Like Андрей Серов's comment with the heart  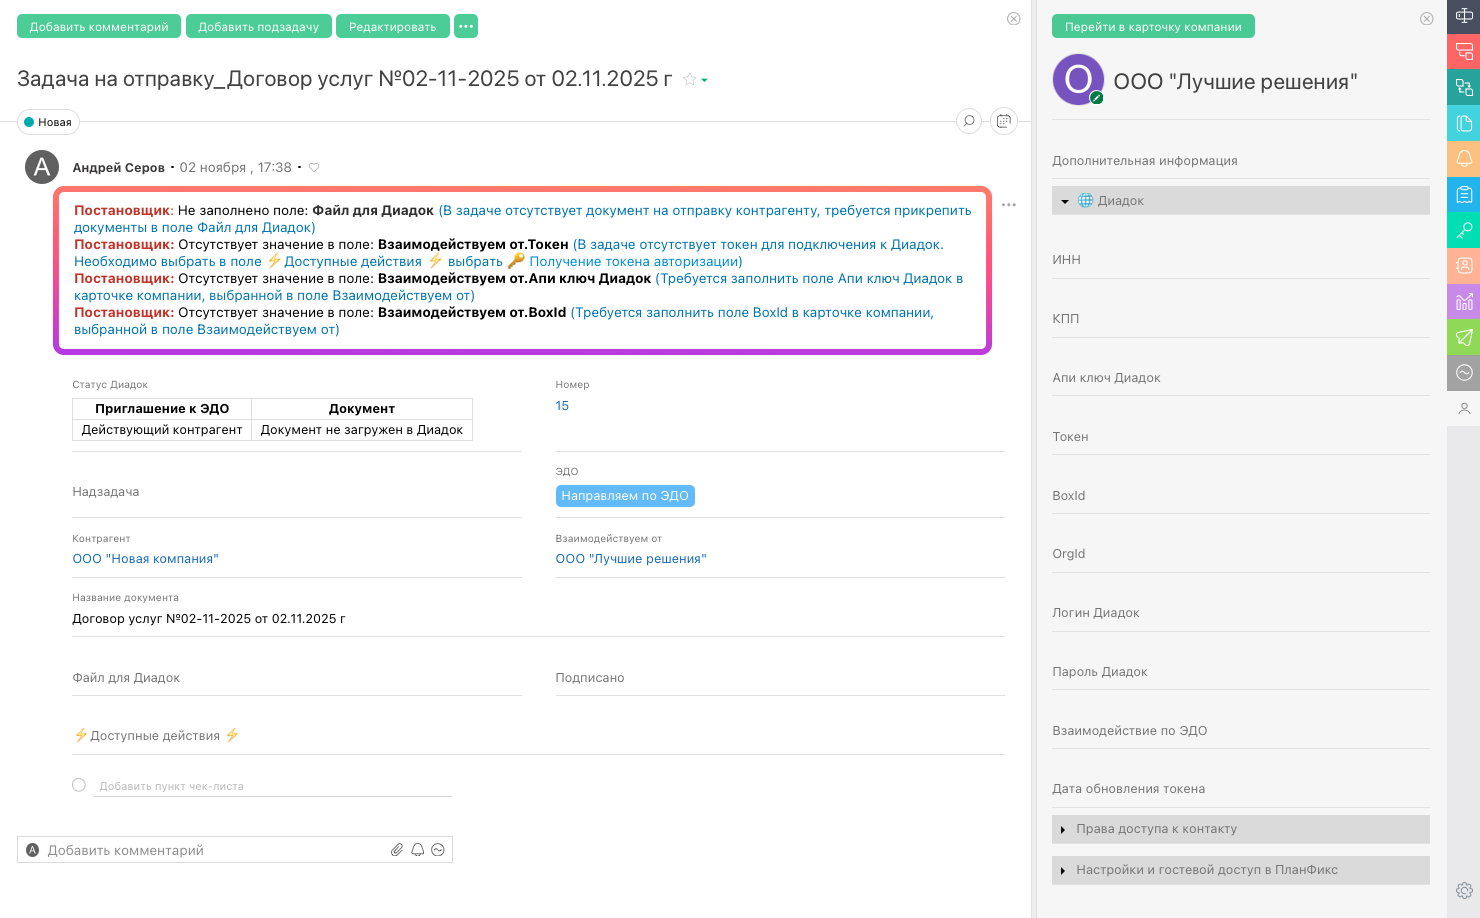pos(314,168)
